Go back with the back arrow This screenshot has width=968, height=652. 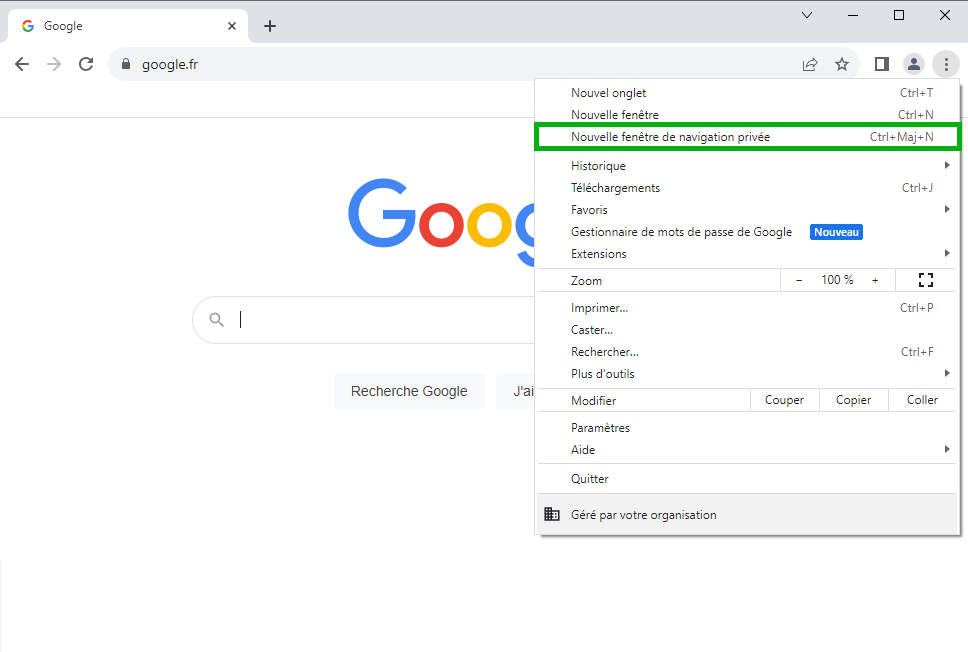22,64
